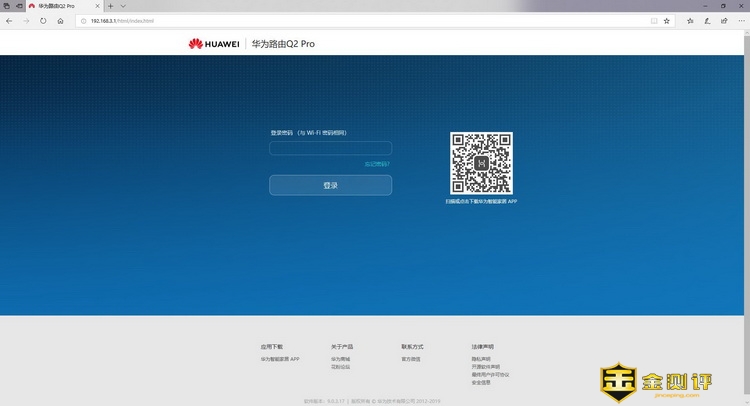Viewport: 750px width, 406px height.
Task: Open the 华为商城 footer link
Action: (x=340, y=359)
